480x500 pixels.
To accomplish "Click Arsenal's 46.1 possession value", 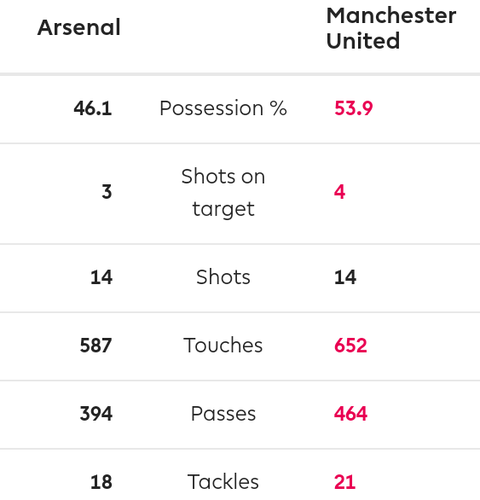I will (93, 109).
